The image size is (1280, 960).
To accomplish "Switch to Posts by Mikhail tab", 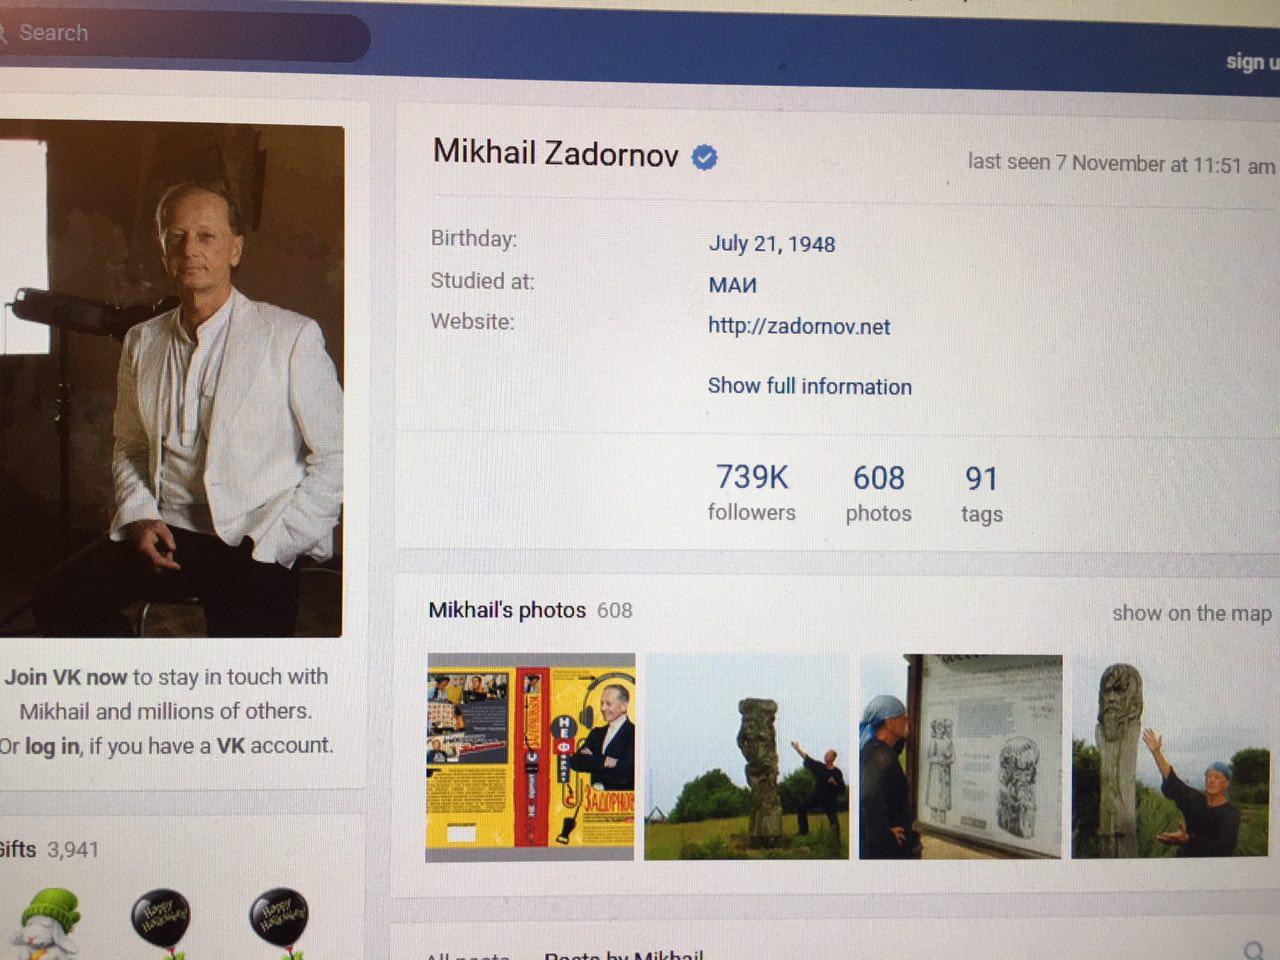I will click(x=623, y=955).
